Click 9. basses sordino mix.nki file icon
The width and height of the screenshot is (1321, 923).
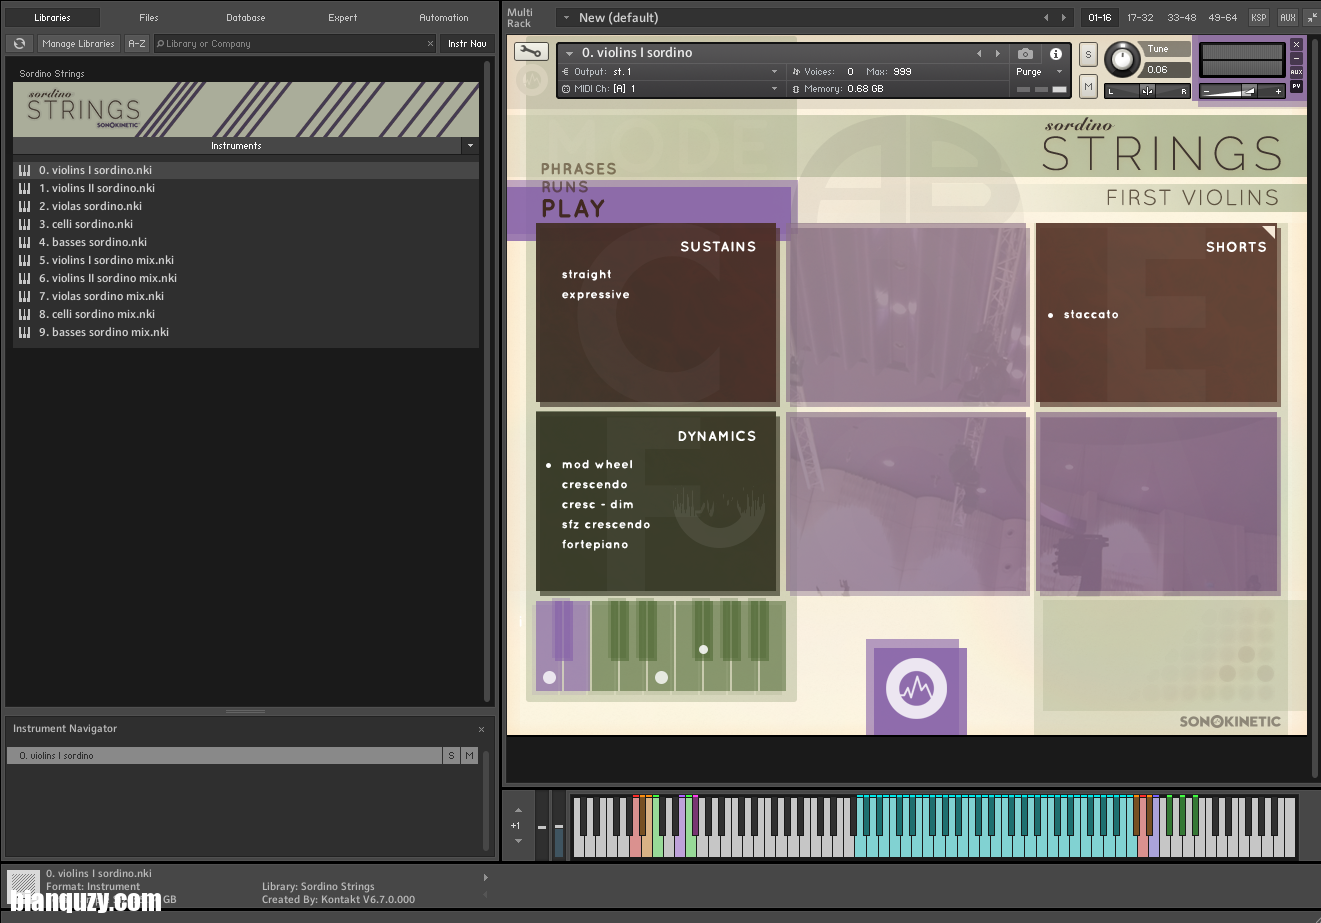pyautogui.click(x=25, y=332)
